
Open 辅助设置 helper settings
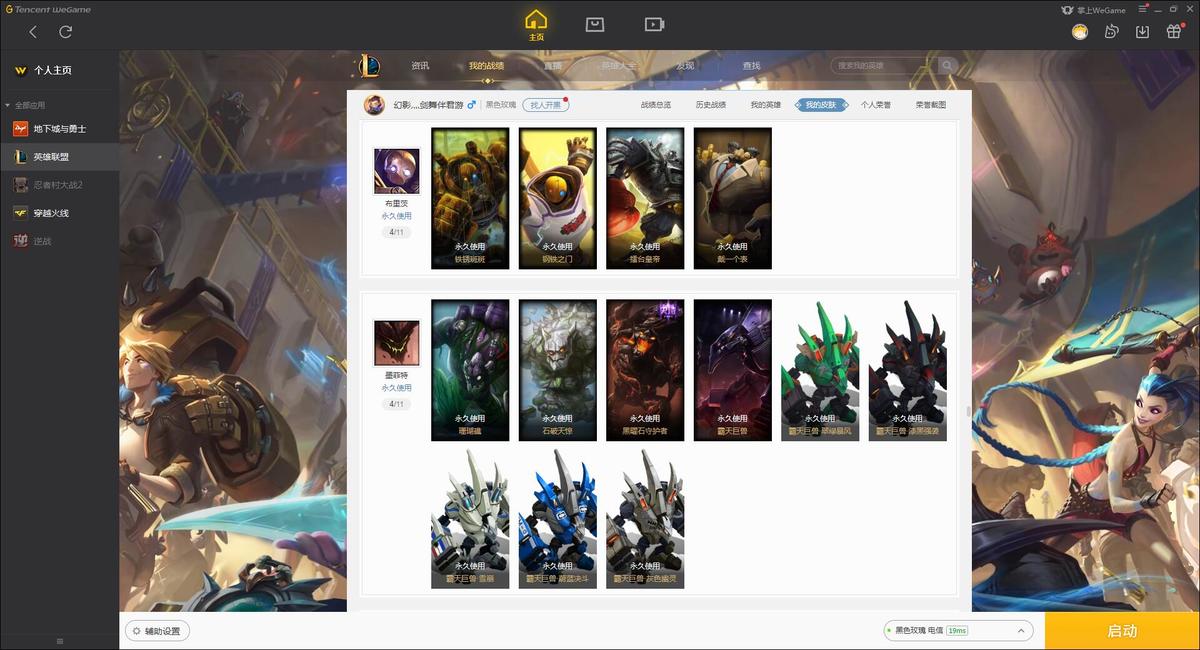click(157, 631)
